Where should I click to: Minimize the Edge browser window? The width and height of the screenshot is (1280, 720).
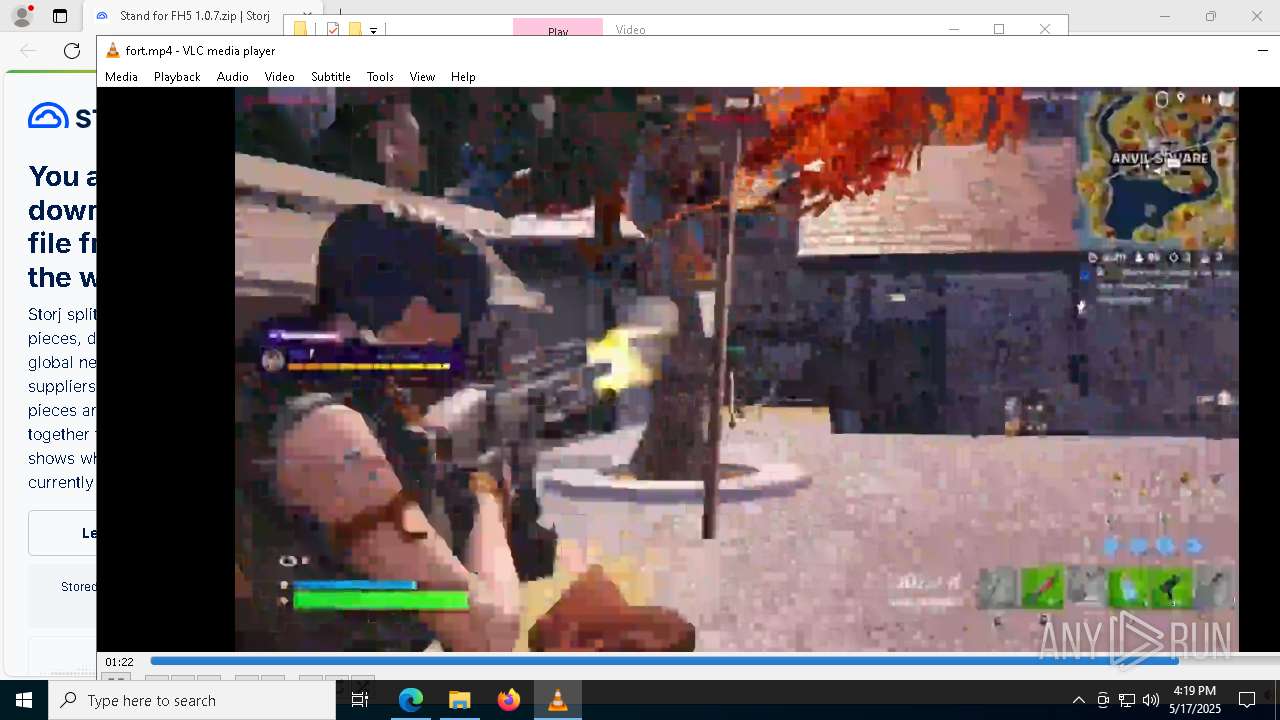[1164, 16]
